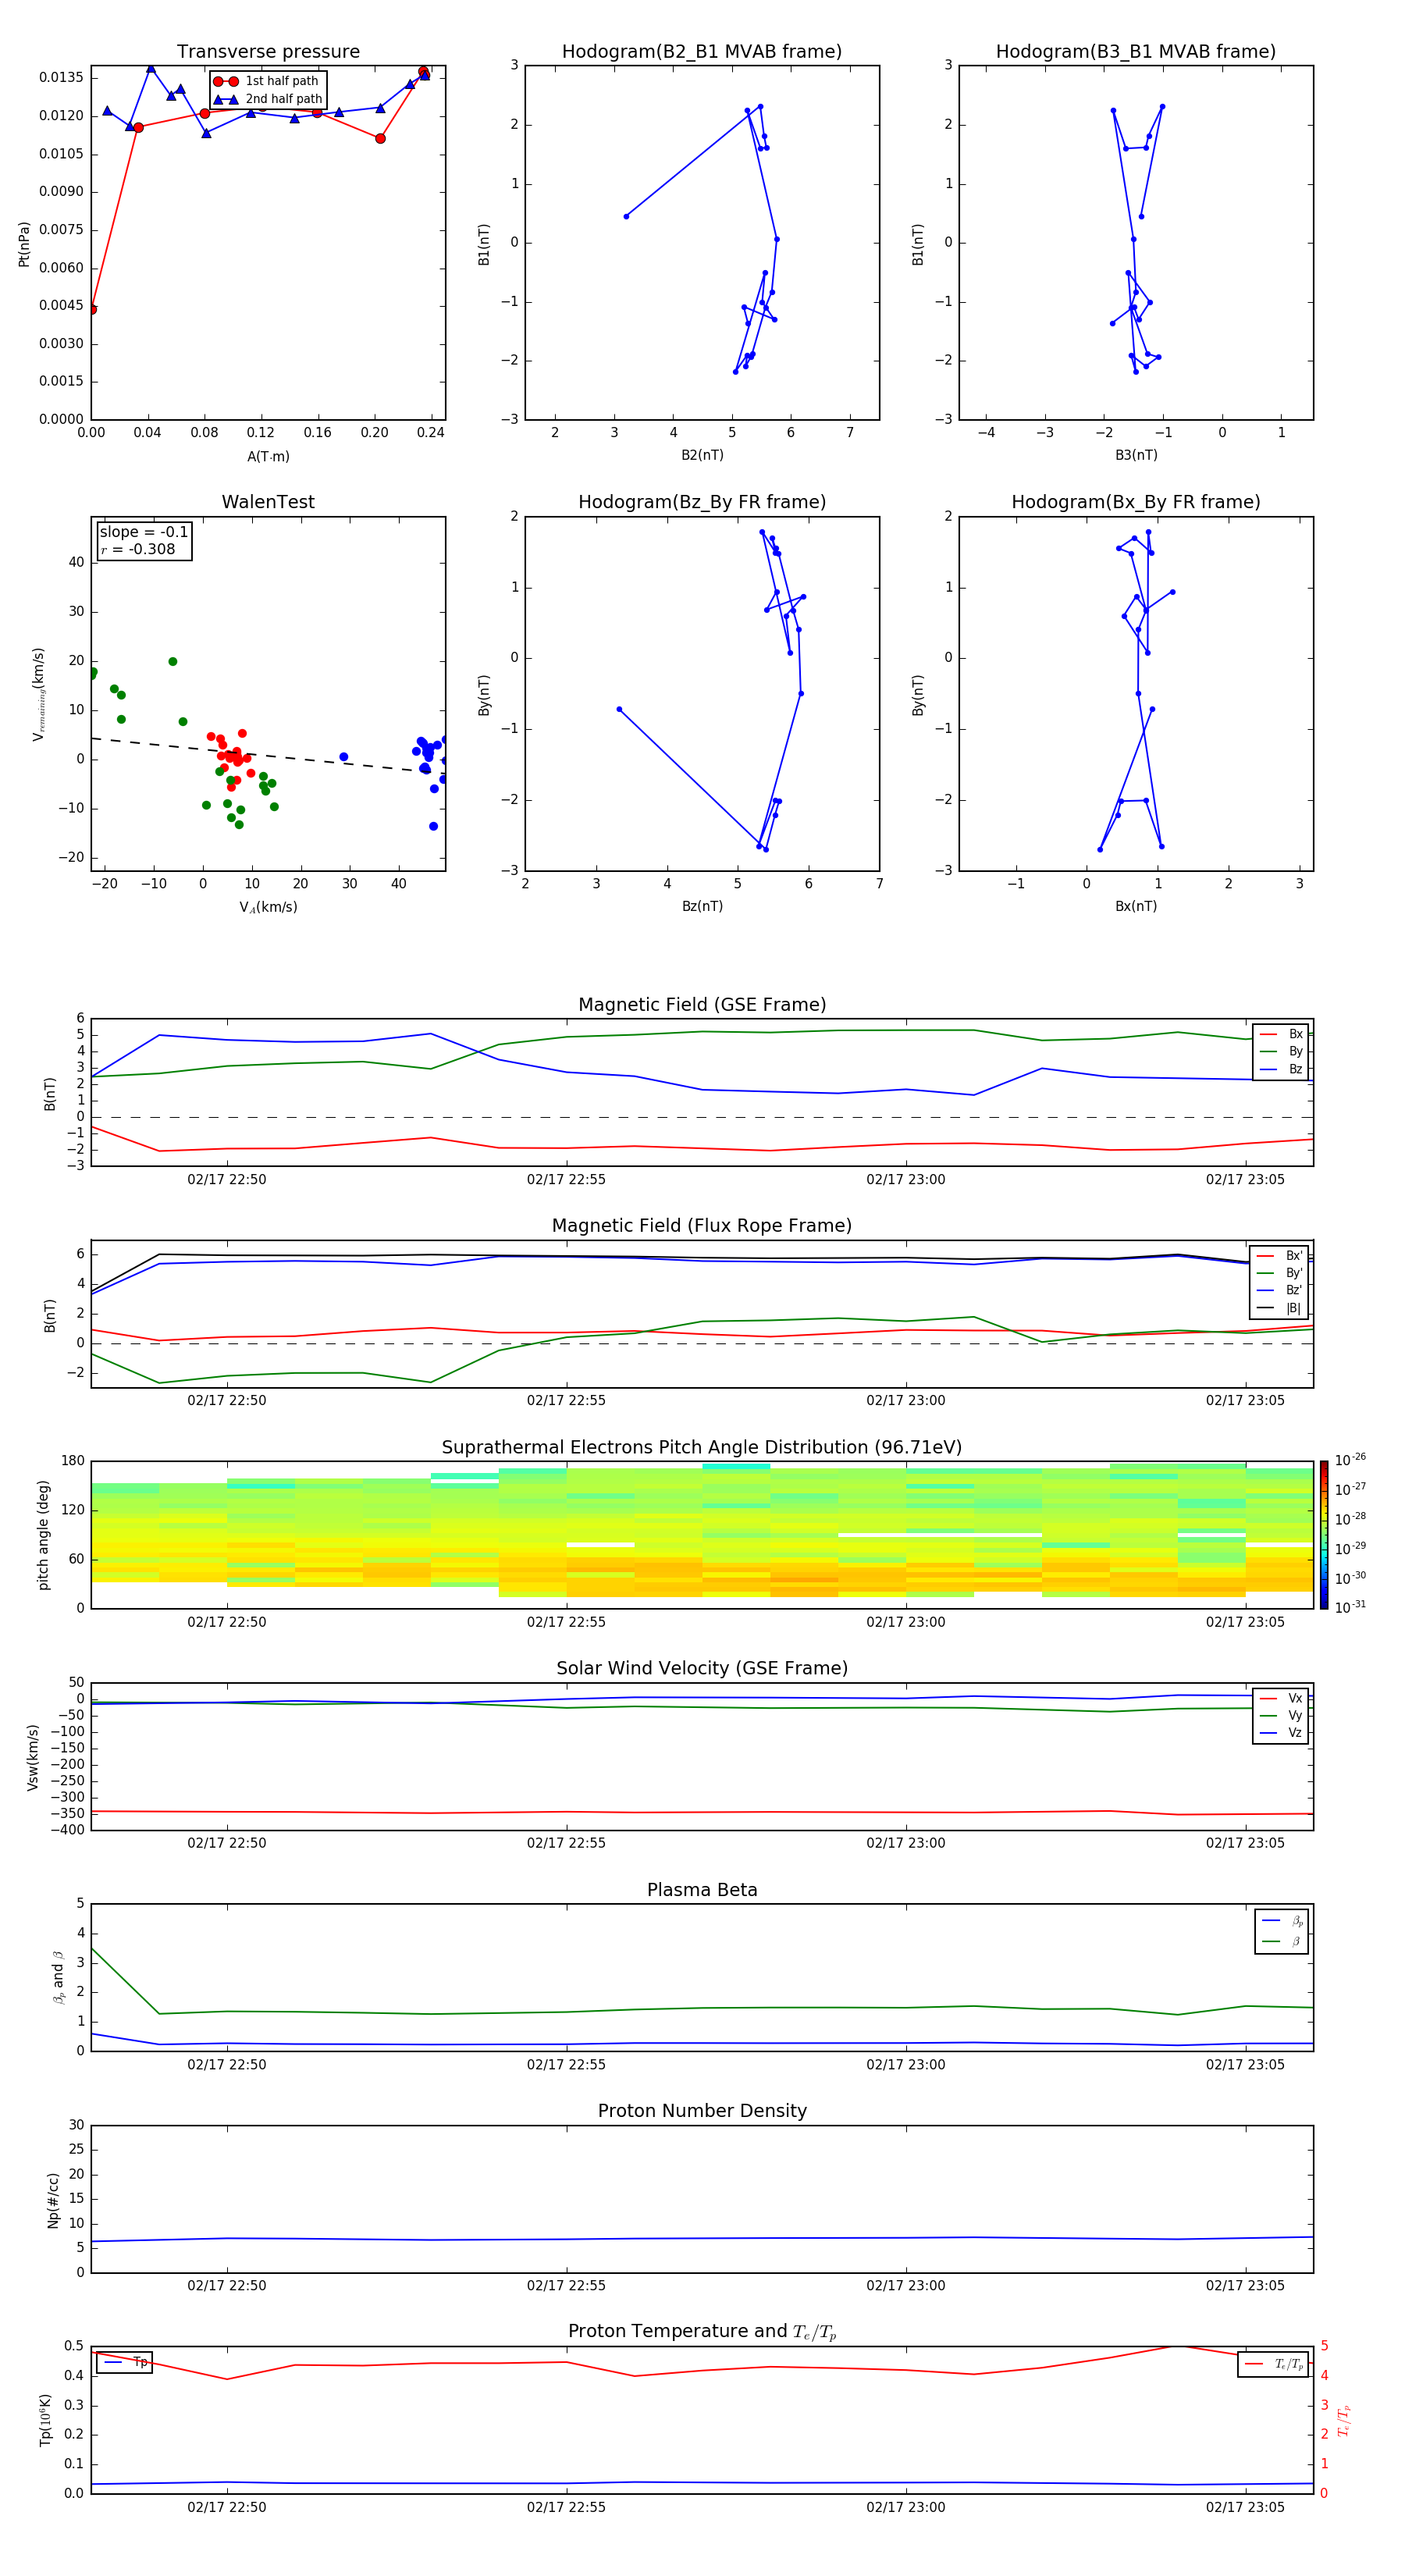Click the 'Hodogram(Bx_By FR frame)' title

[x=1136, y=502]
